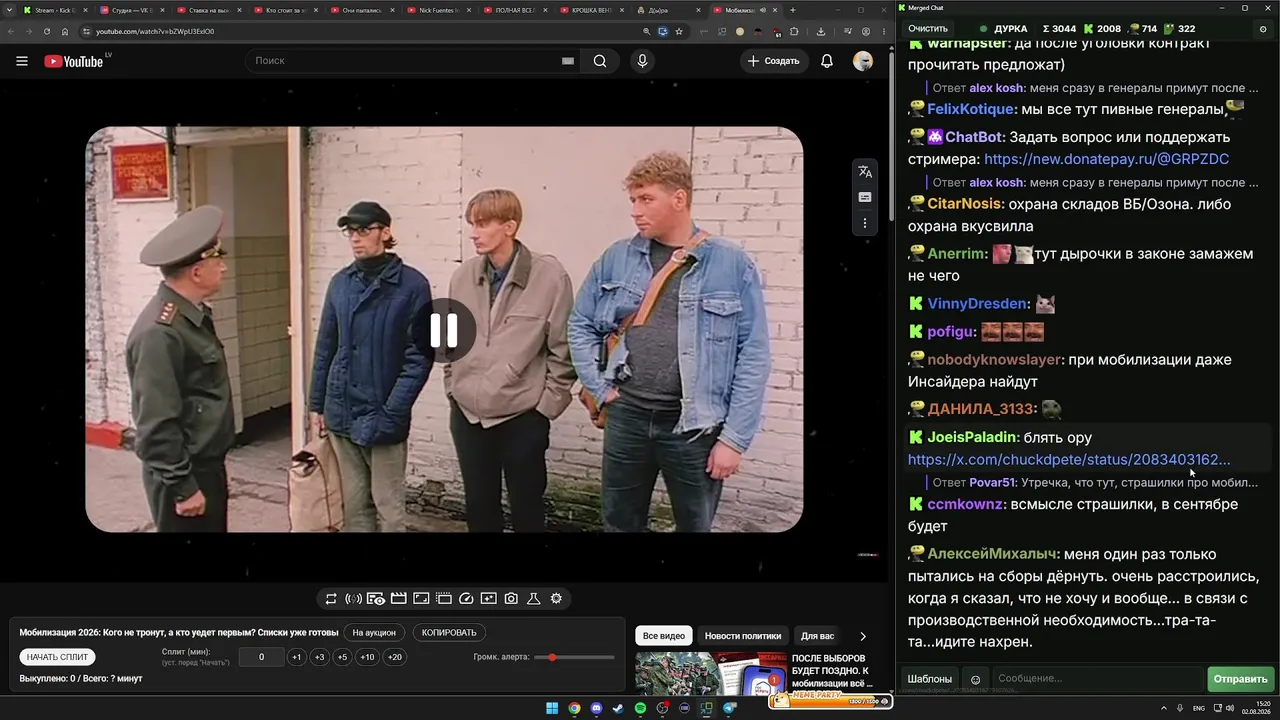Open the emoji picker in chat
Image resolution: width=1280 pixels, height=720 pixels.
(976, 679)
